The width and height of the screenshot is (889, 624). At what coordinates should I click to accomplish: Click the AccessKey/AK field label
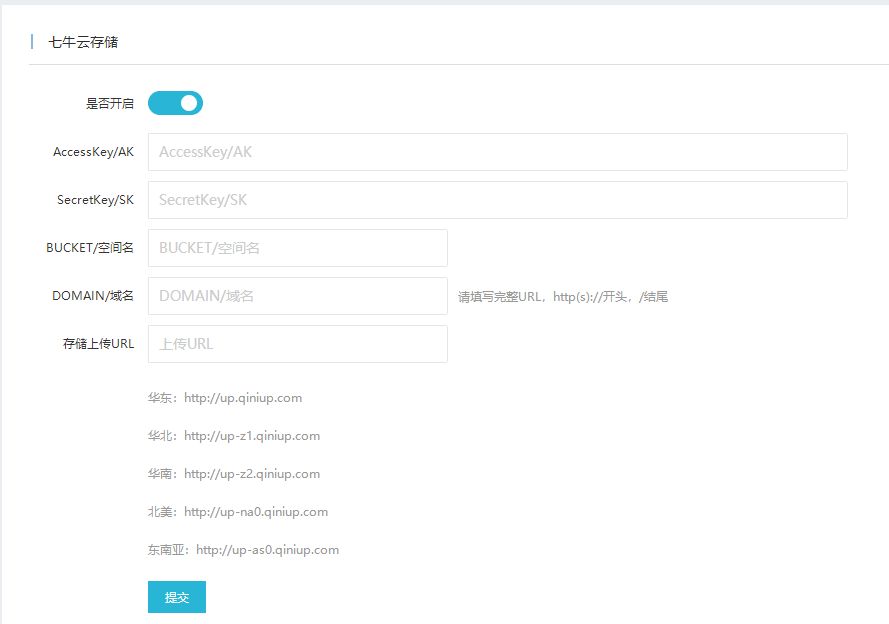click(x=94, y=151)
